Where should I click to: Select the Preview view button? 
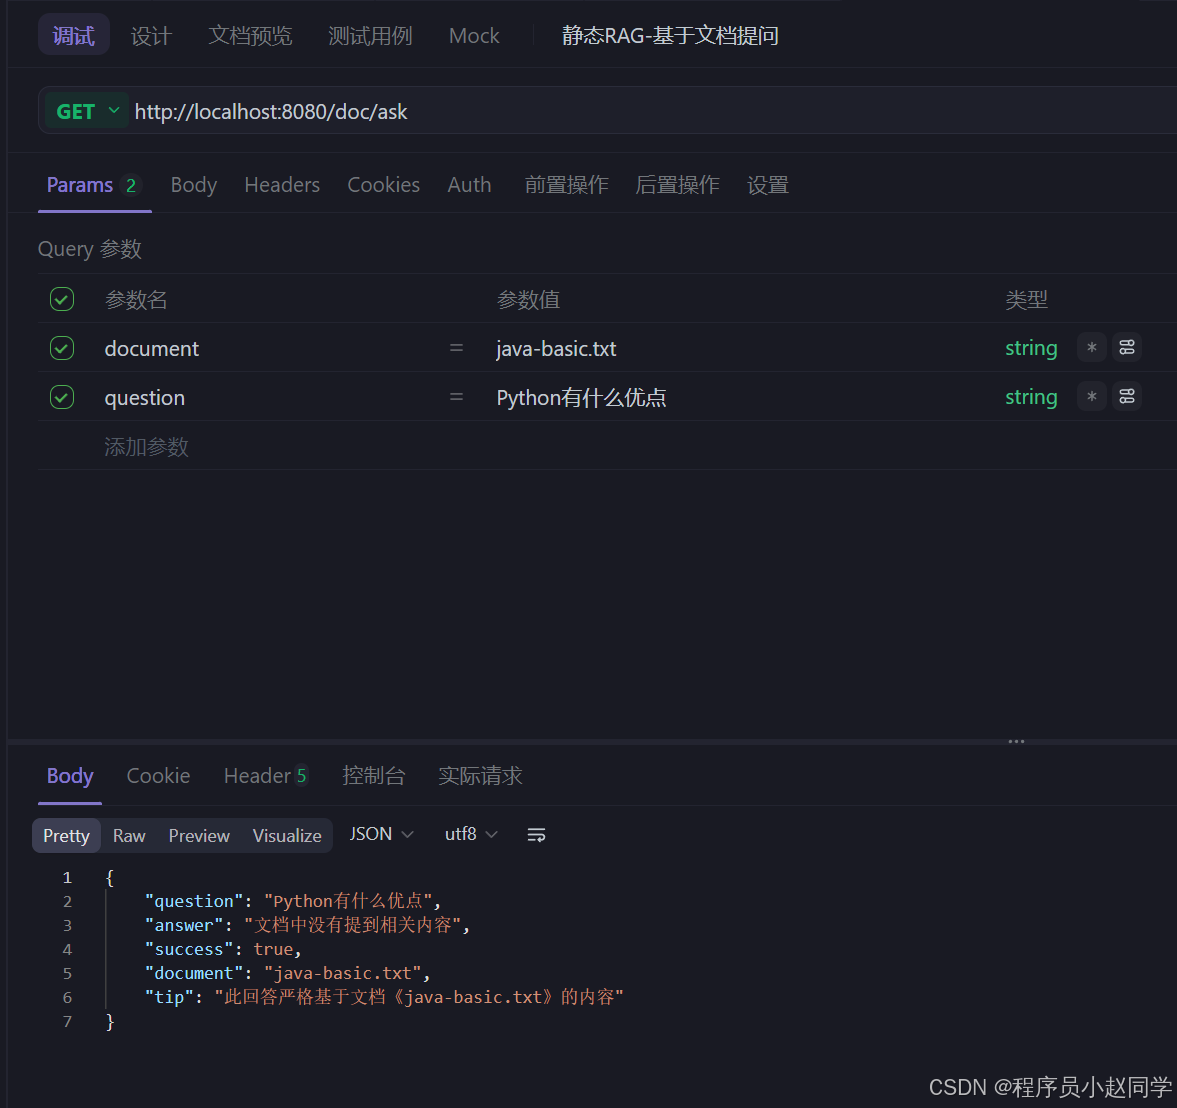pyautogui.click(x=199, y=836)
